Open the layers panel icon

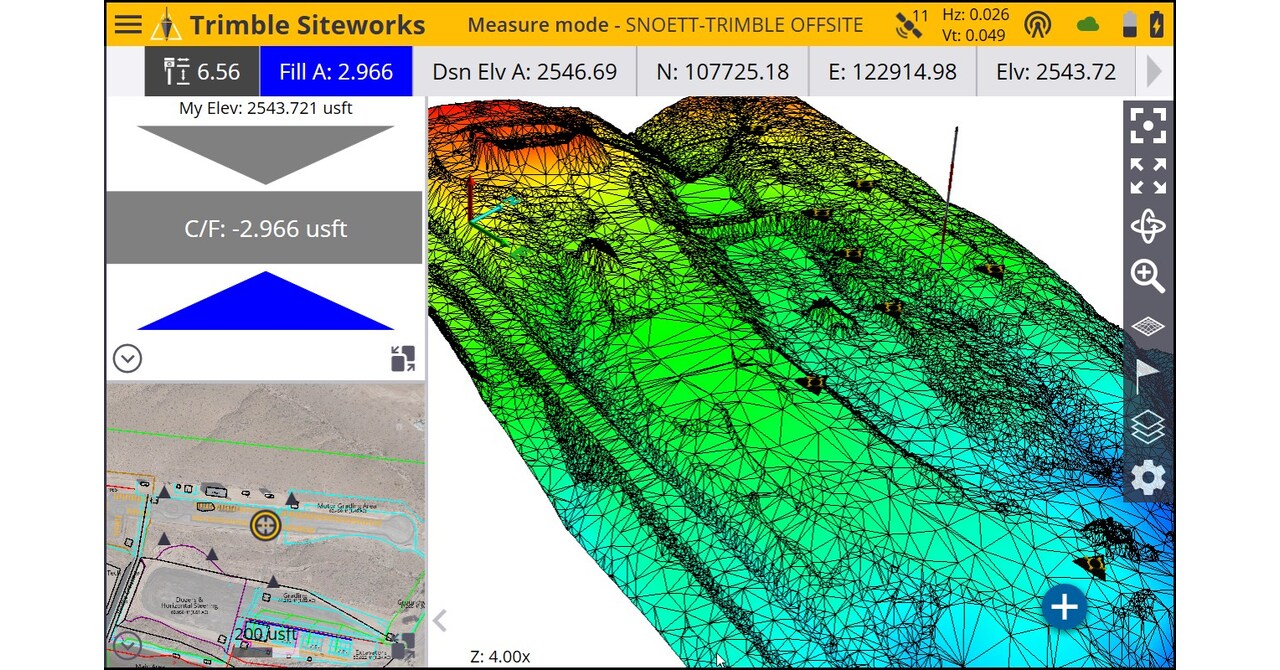click(x=1147, y=427)
